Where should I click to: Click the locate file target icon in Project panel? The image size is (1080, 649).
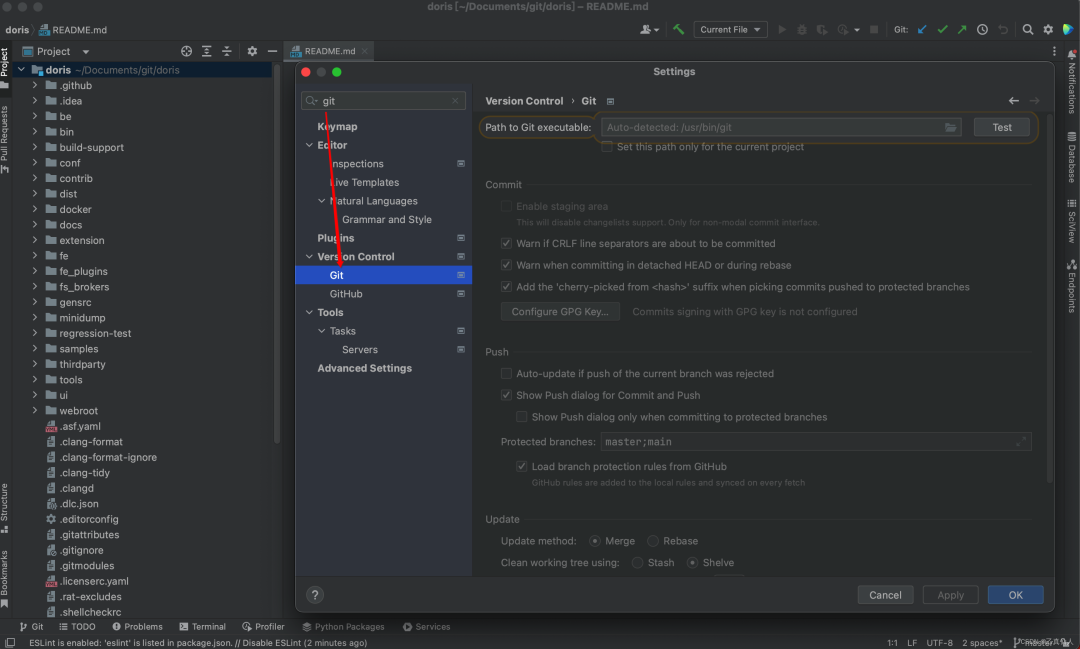click(186, 51)
